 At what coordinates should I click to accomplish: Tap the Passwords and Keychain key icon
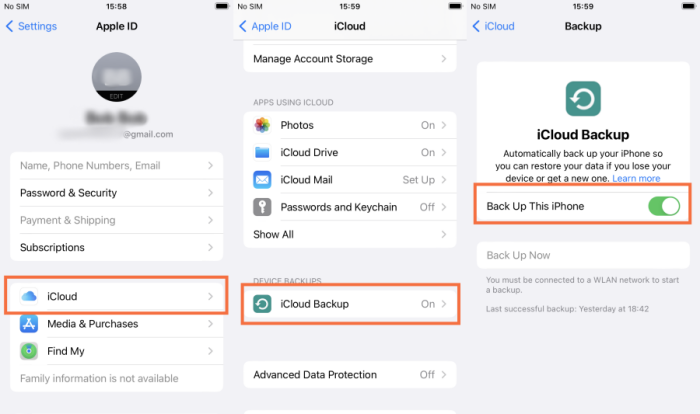click(262, 207)
